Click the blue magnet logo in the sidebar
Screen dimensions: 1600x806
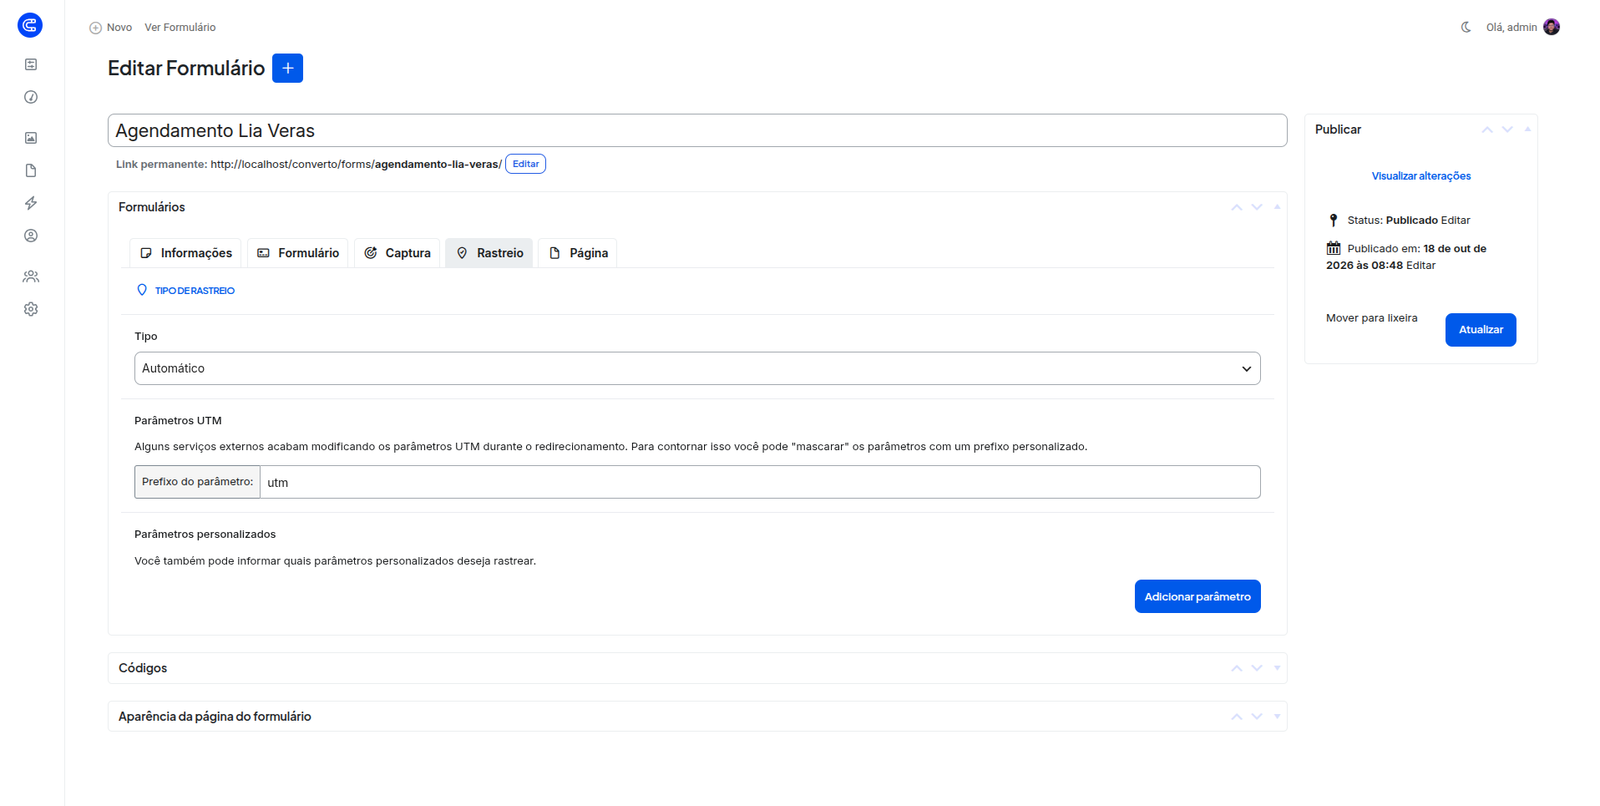click(x=30, y=25)
